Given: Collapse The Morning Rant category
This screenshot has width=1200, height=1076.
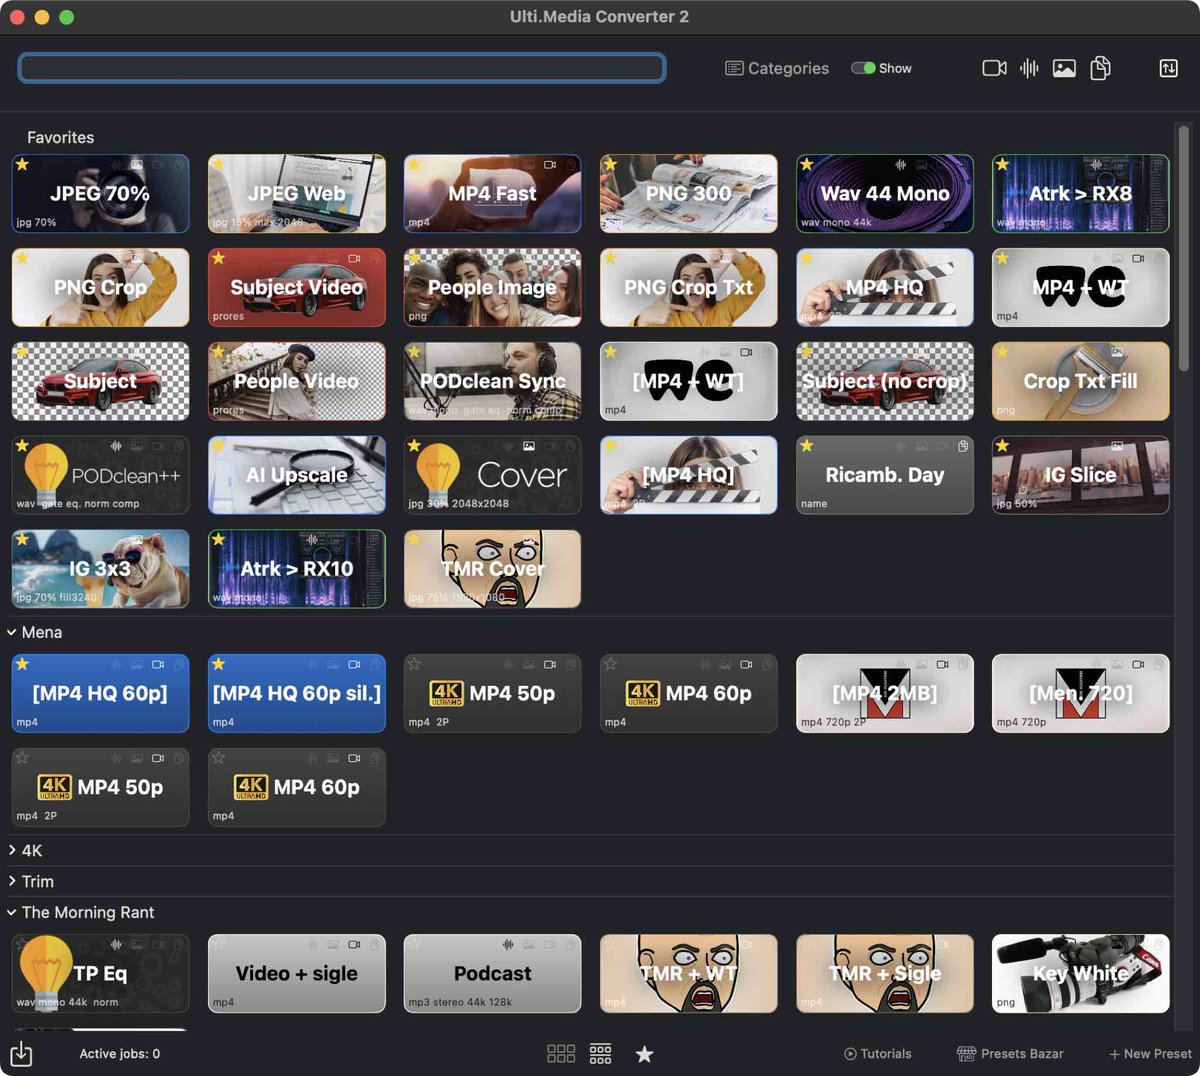Looking at the screenshot, I should click(x=12, y=912).
